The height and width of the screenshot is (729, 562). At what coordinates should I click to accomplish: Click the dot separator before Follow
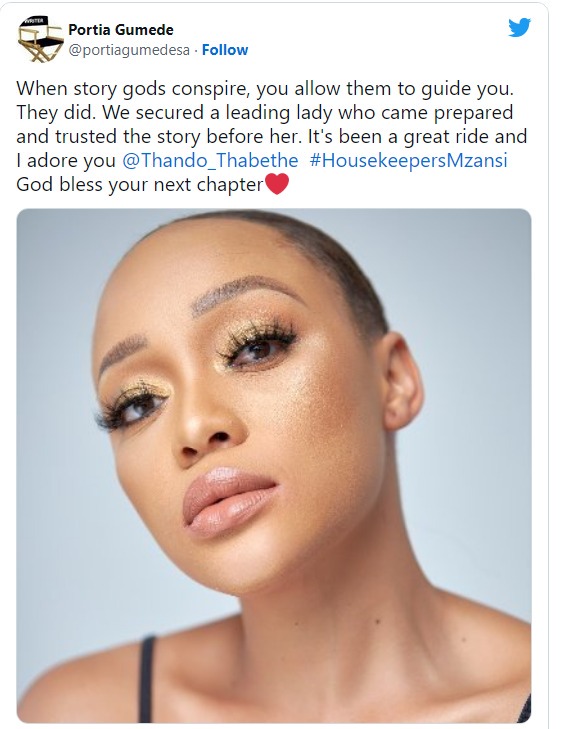click(196, 50)
